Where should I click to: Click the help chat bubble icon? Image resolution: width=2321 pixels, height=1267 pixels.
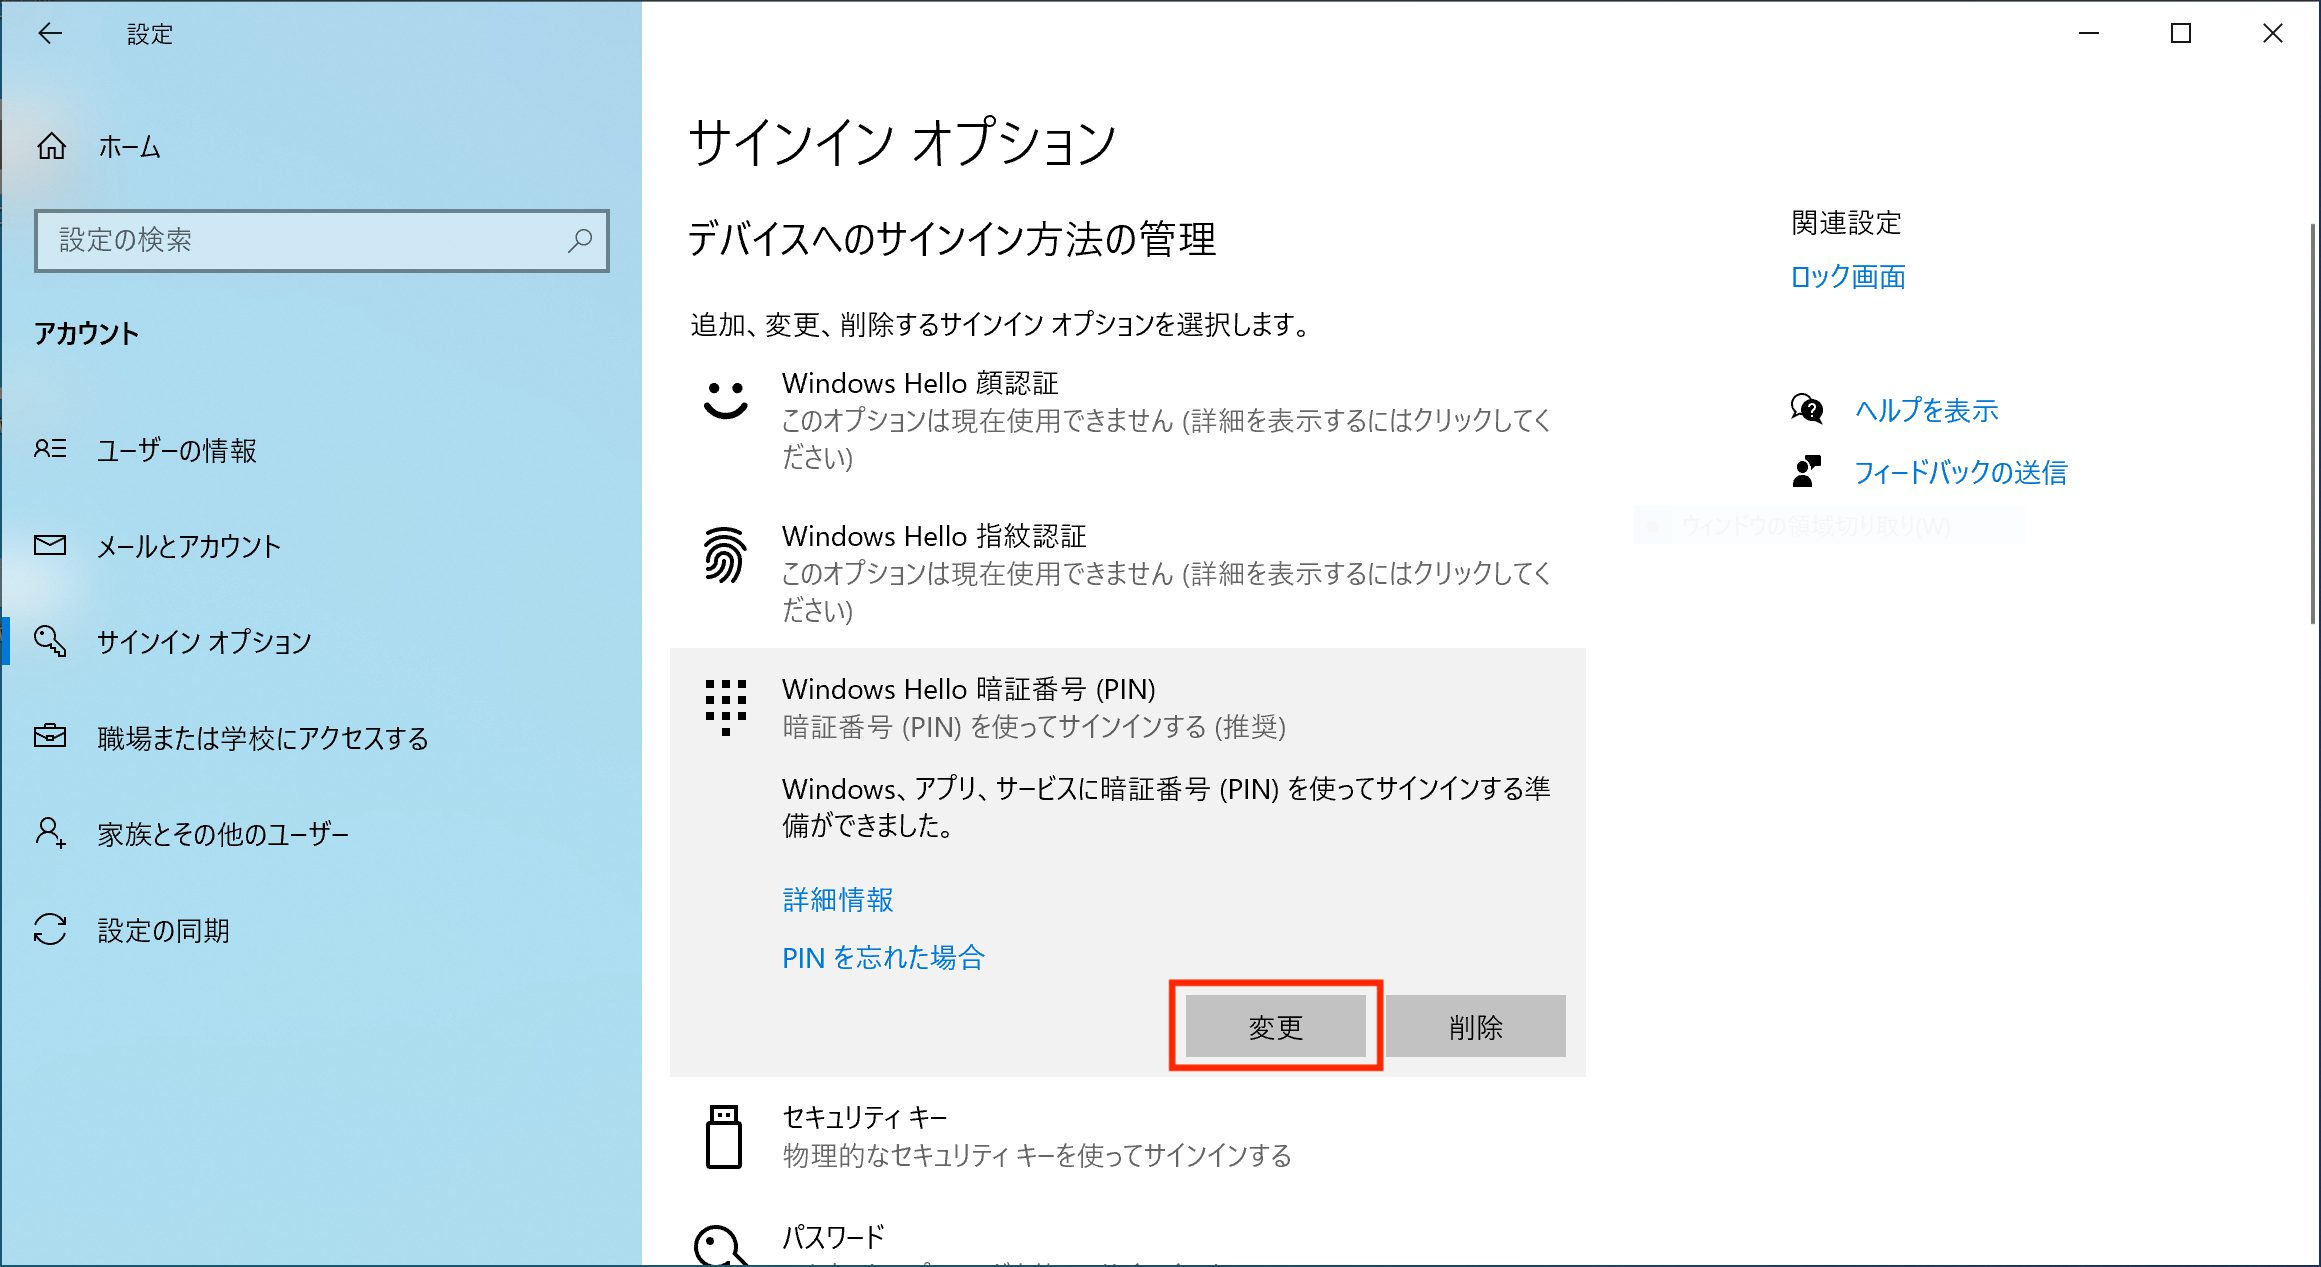pos(1807,409)
